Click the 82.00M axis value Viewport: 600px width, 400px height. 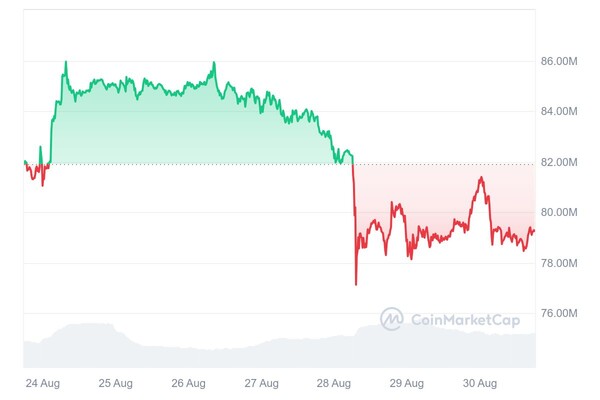[x=559, y=162]
